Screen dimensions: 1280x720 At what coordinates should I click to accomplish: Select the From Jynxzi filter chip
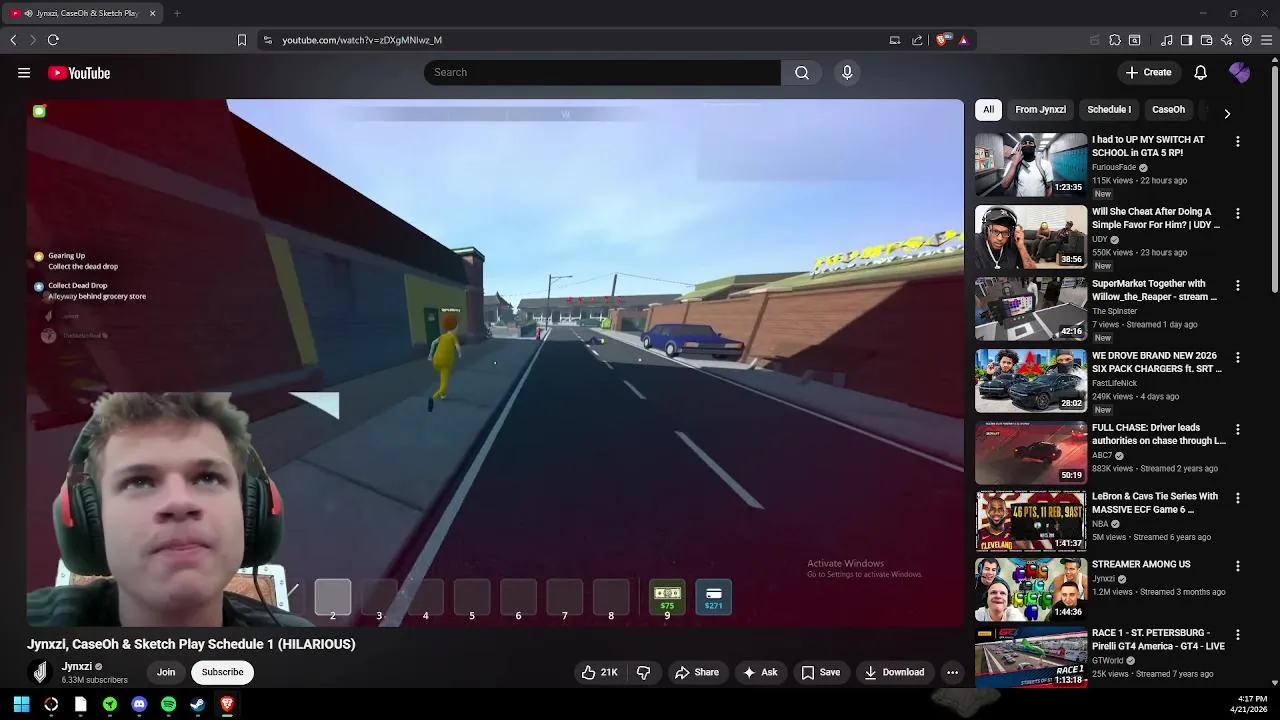1040,110
